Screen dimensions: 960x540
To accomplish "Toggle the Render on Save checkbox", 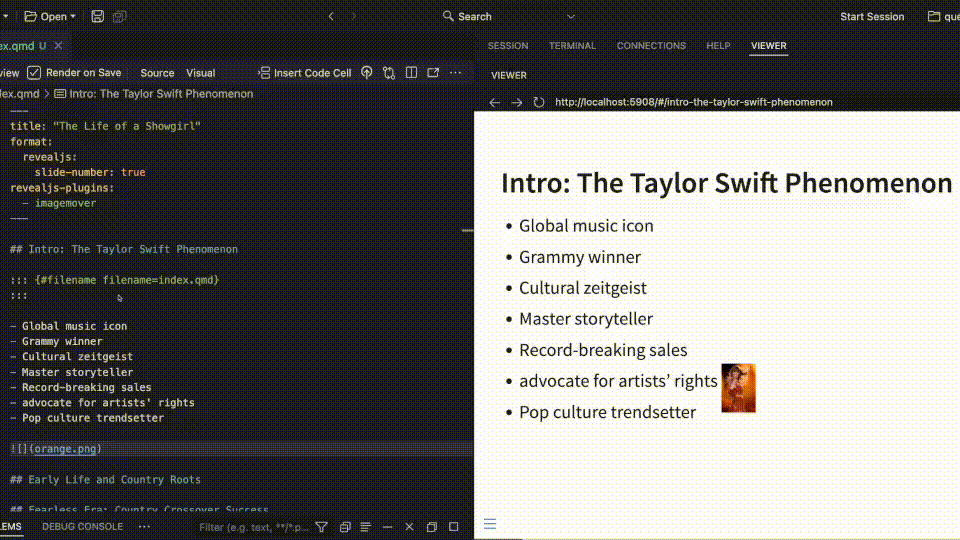I will click(34, 72).
